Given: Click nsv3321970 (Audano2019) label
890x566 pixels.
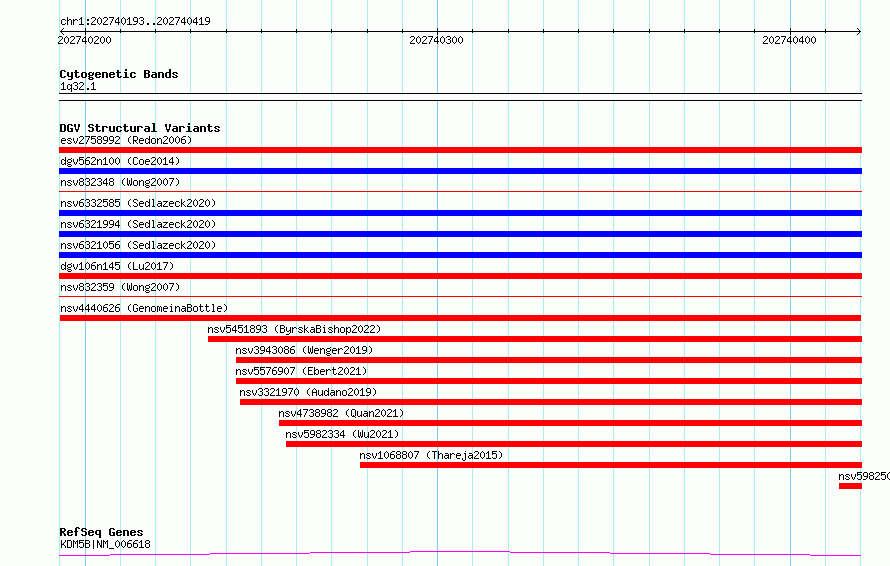Looking at the screenshot, I should click(308, 392).
